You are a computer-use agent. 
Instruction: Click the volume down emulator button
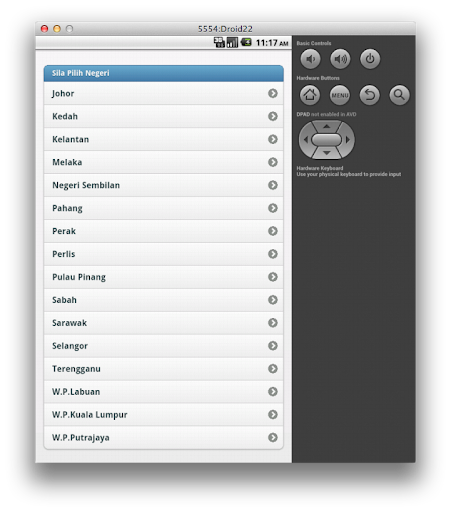click(x=310, y=59)
